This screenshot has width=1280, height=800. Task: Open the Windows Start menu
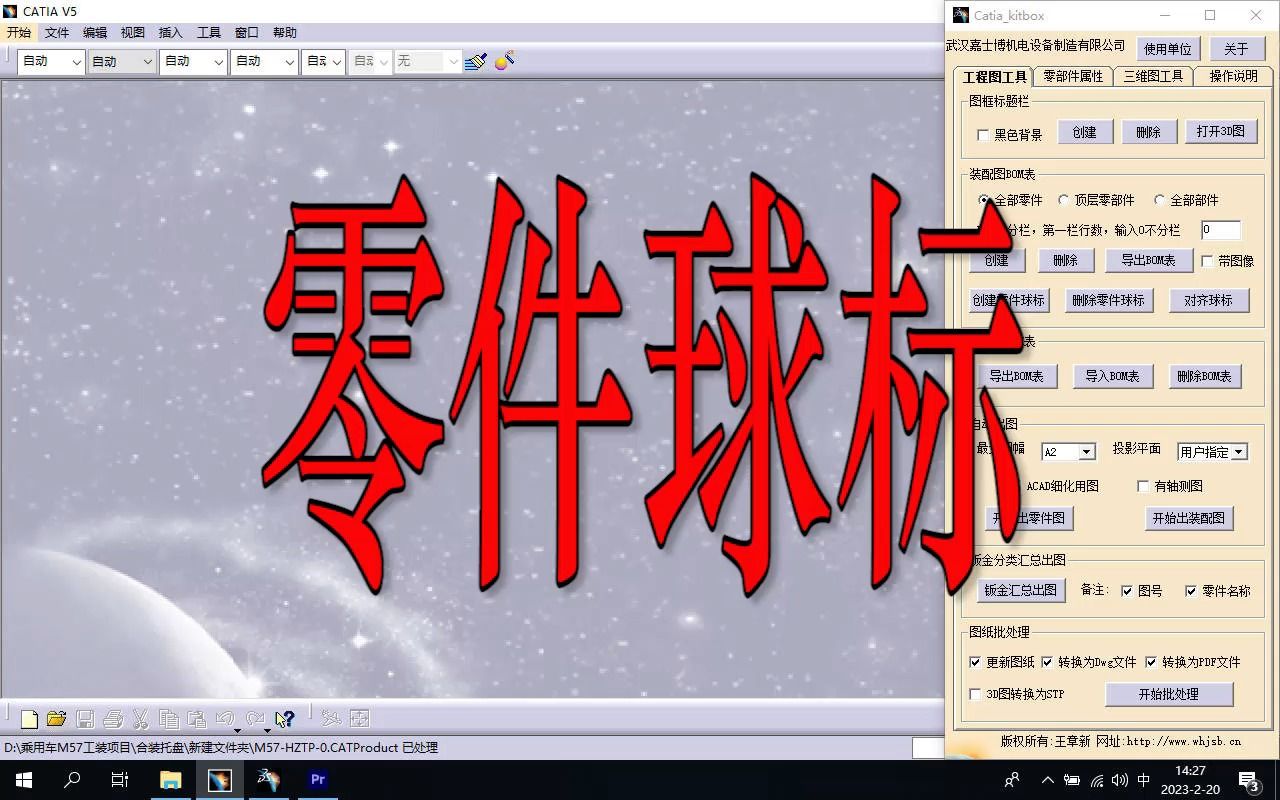coord(24,780)
